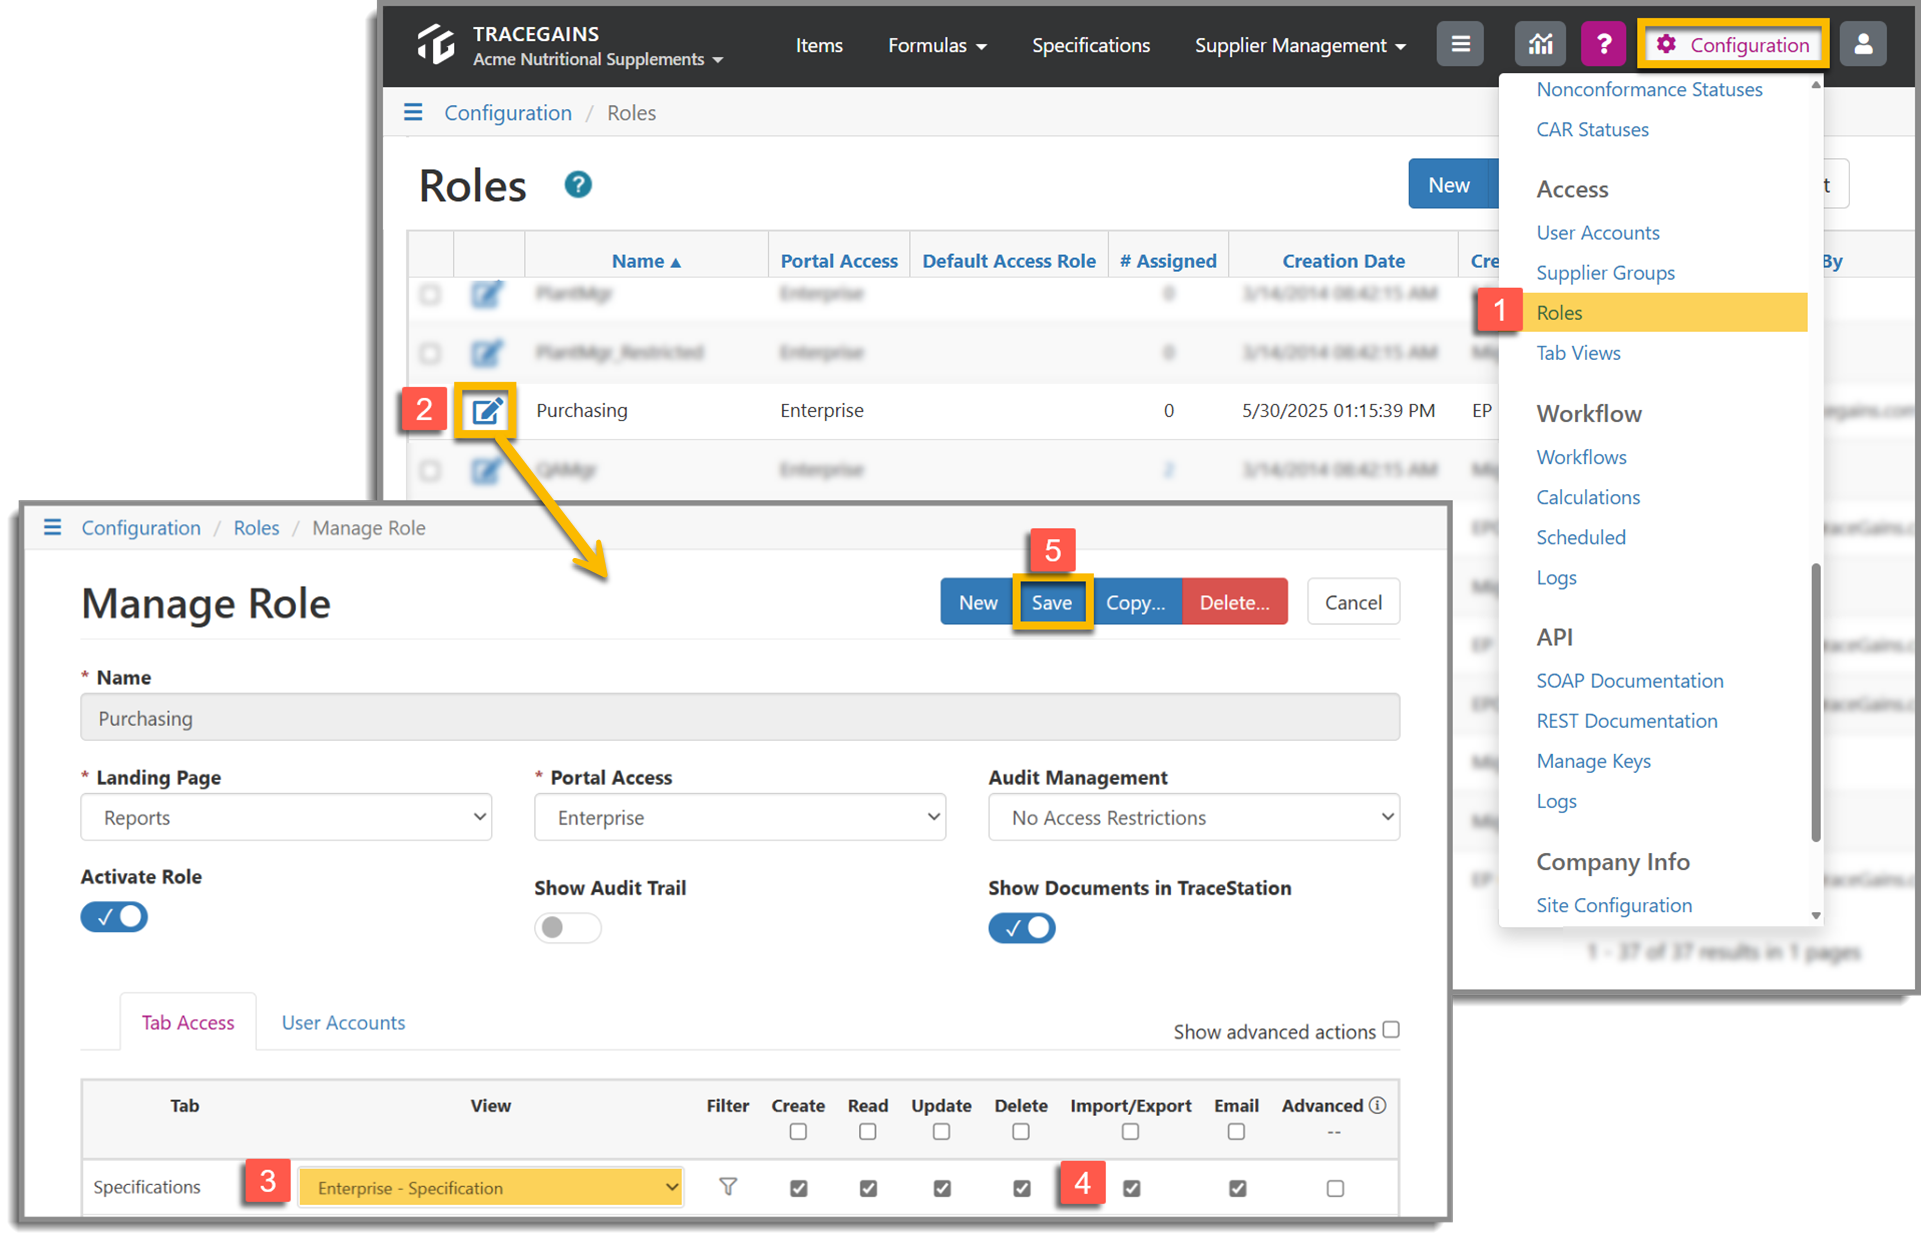Check the Show advanced actions checkbox
The height and width of the screenshot is (1241, 1921).
click(1391, 1030)
